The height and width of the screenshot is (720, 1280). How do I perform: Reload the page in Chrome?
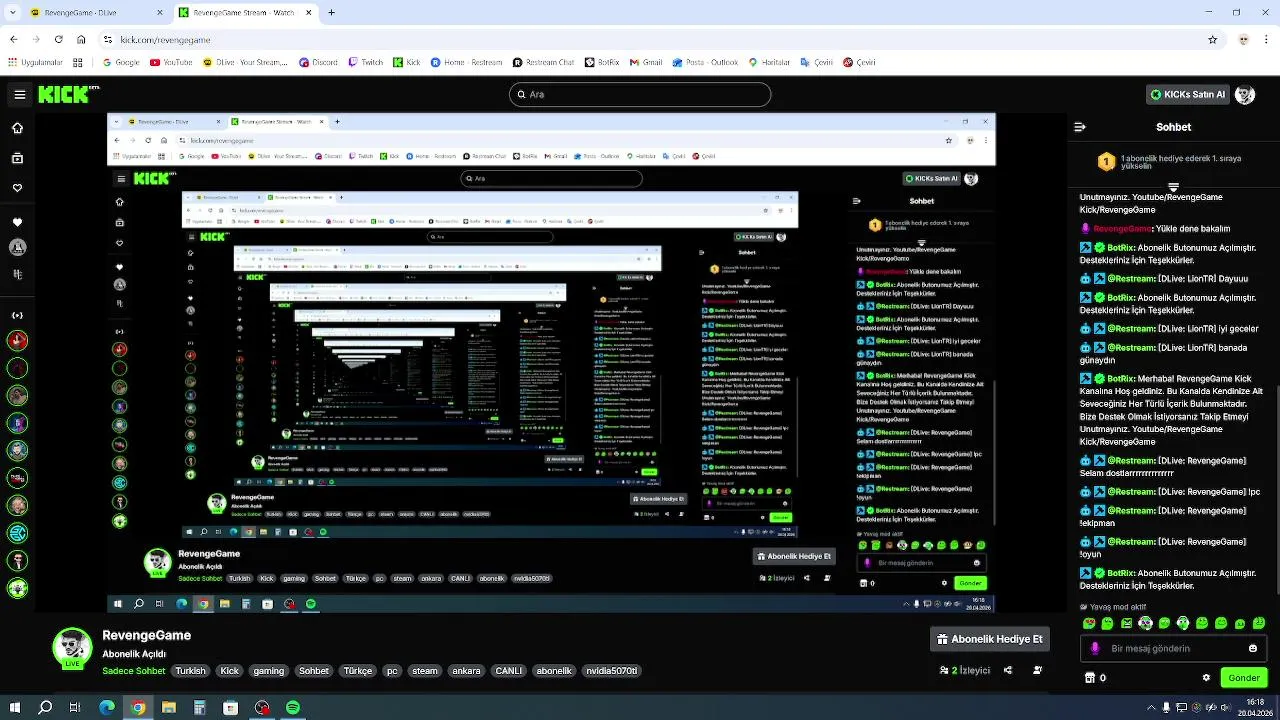click(58, 40)
